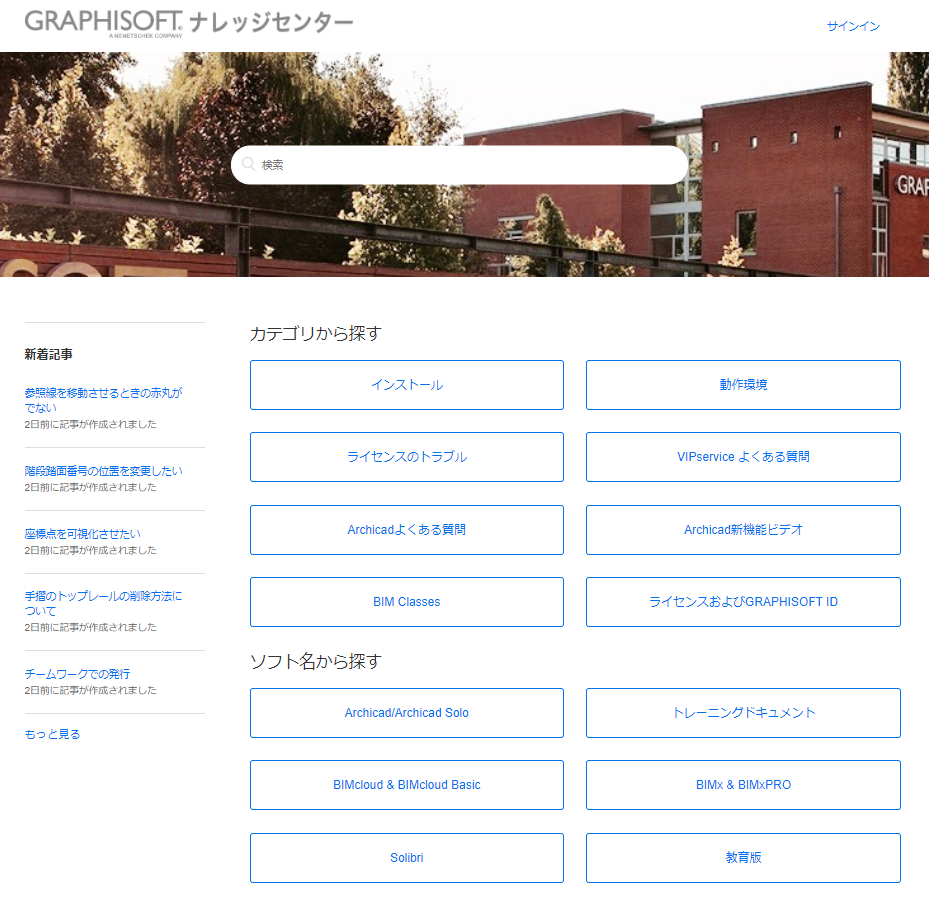
Task: Click the magnifier icon in search bar
Action: click(249, 164)
